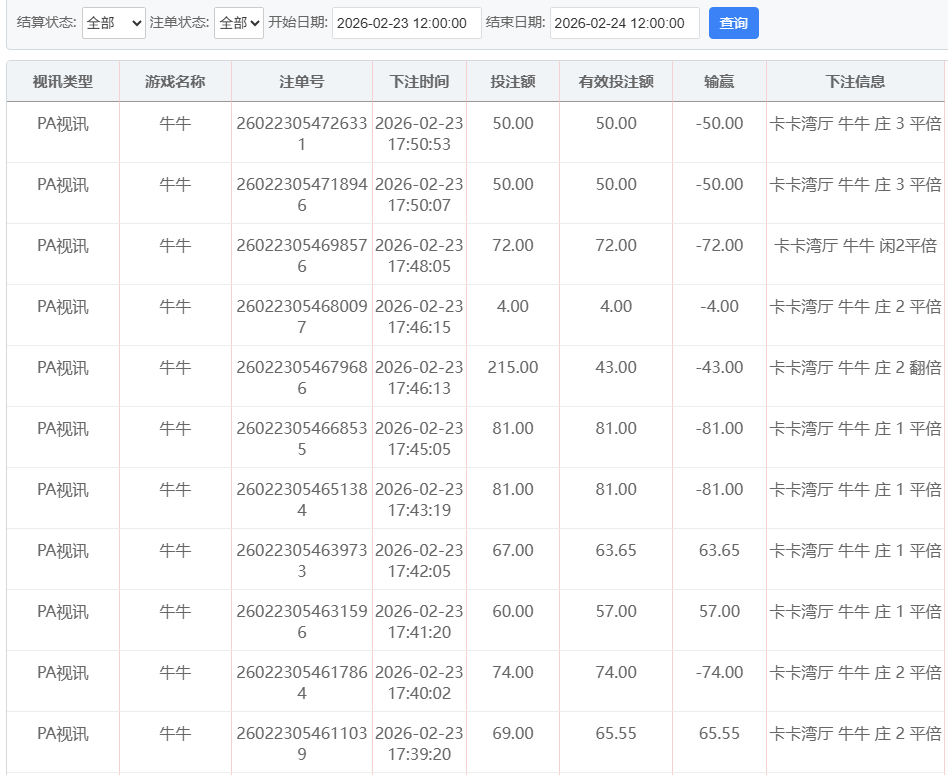Viewport: 948px width, 775px height.
Task: Click the -43.00 win/loss cell
Action: [x=719, y=367]
